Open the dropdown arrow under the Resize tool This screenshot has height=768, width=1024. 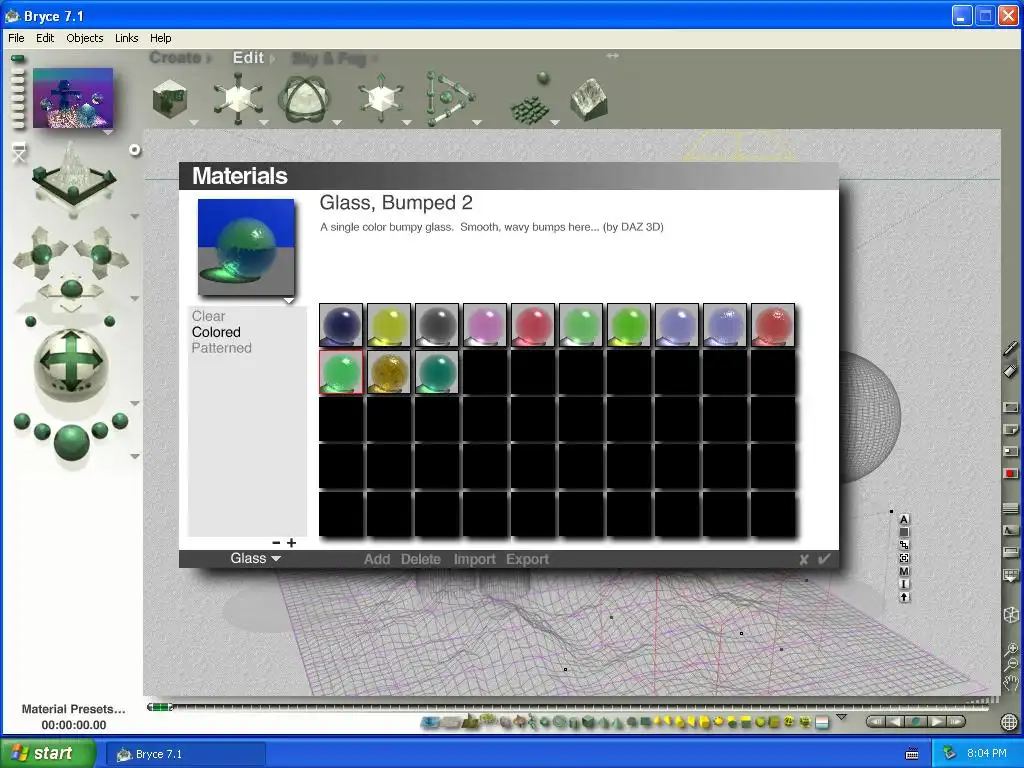[263, 122]
